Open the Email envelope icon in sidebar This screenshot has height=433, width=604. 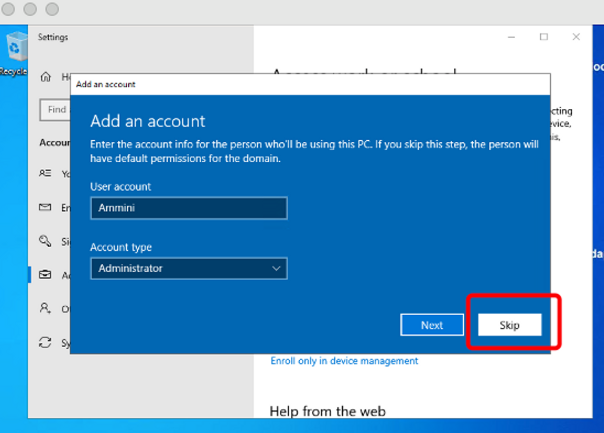pyautogui.click(x=45, y=207)
